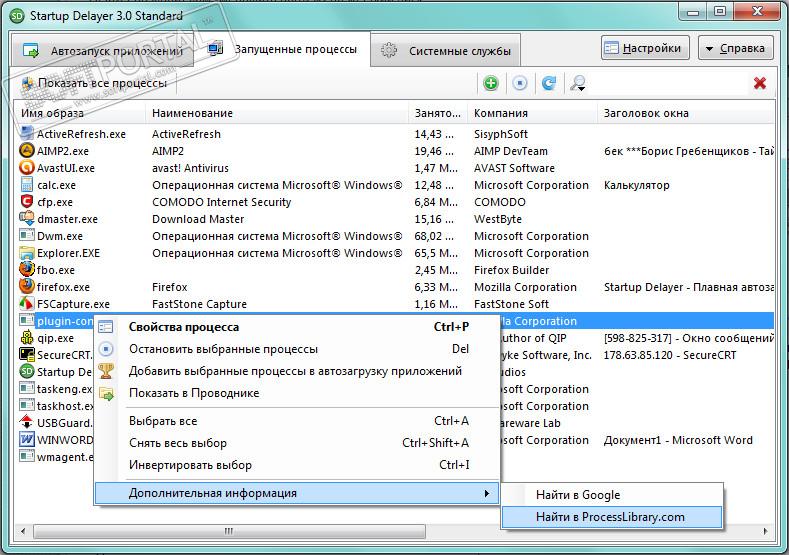Open the Настройки button
Viewport: 789px width, 555px height.
pos(645,48)
